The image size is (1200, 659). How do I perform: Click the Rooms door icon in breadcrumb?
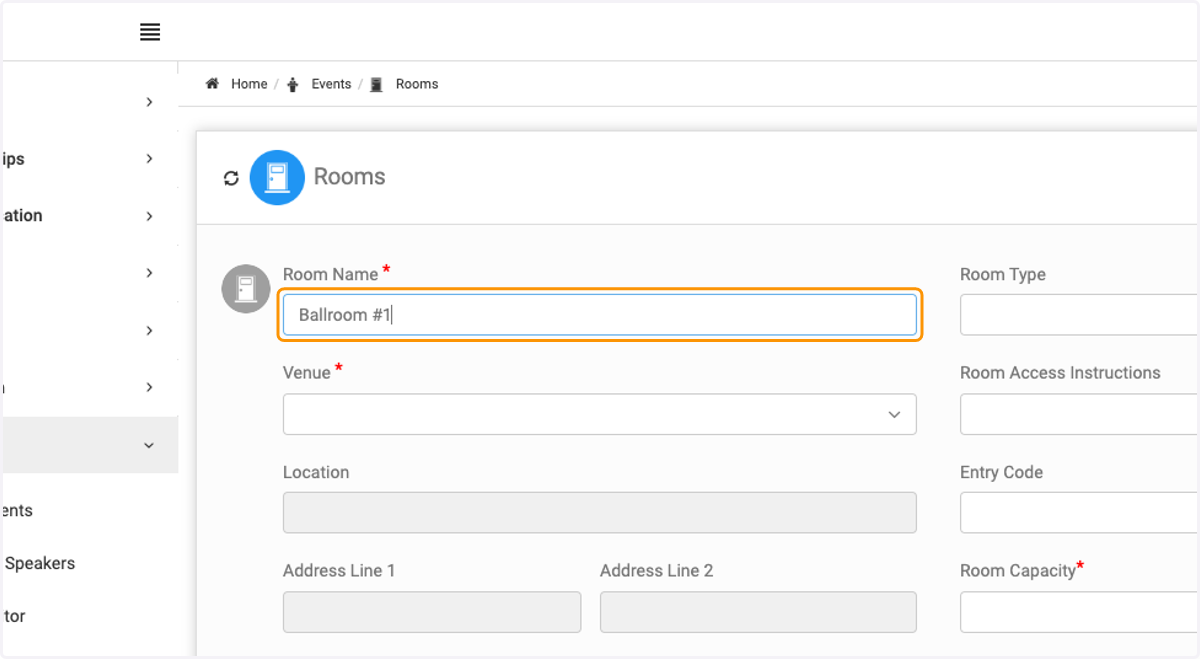376,85
